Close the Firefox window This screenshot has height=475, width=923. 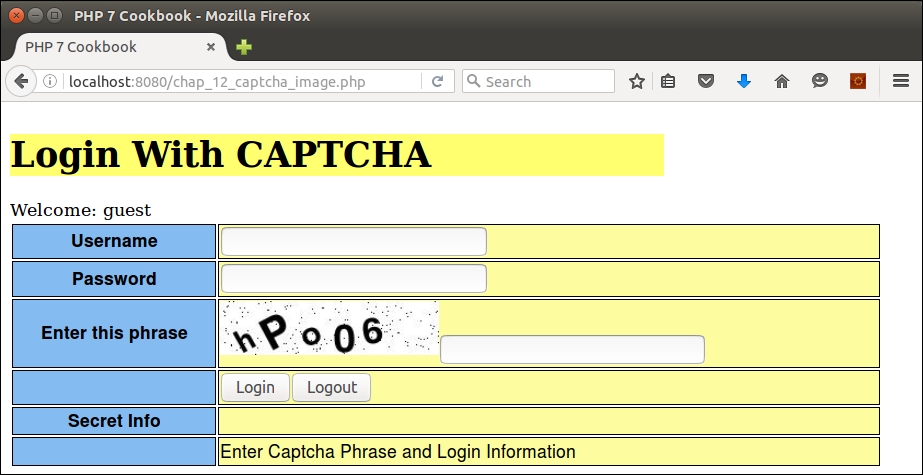click(16, 15)
